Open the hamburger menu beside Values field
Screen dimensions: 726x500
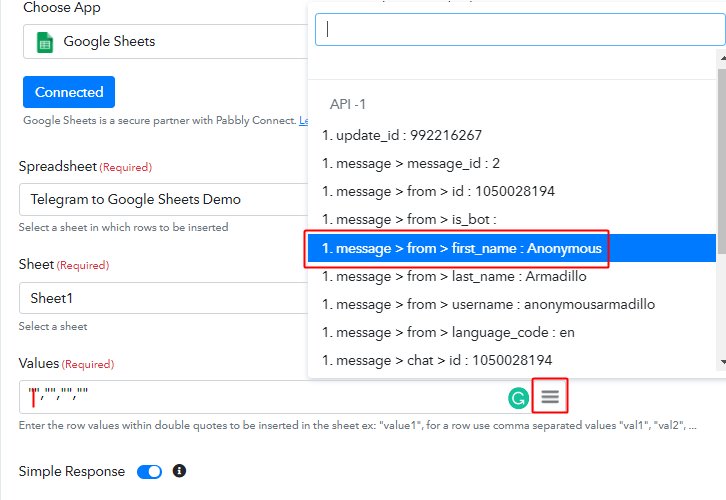tap(550, 396)
